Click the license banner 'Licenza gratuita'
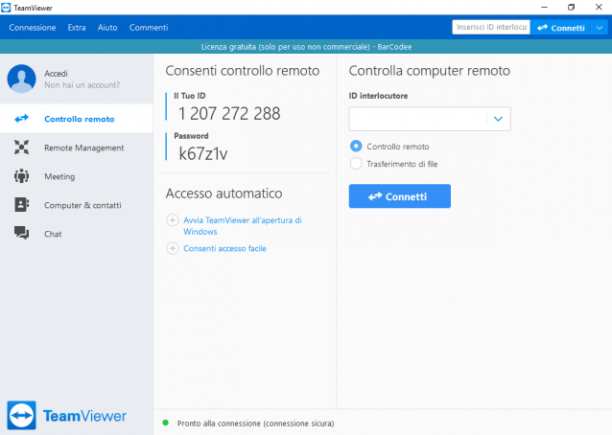This screenshot has width=612, height=435. point(306,47)
